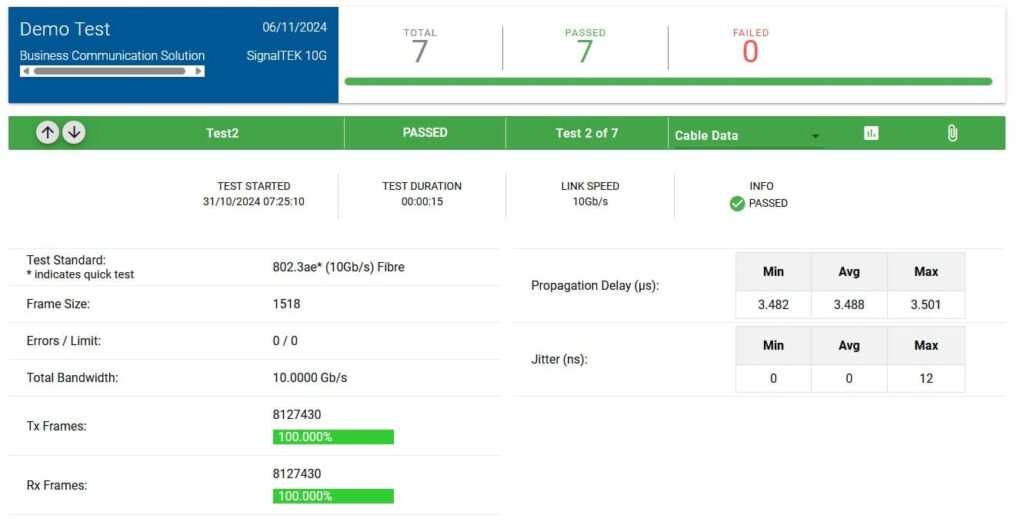Click the Rx Frames 100.000% bar
The height and width of the screenshot is (525, 1024).
coord(333,496)
